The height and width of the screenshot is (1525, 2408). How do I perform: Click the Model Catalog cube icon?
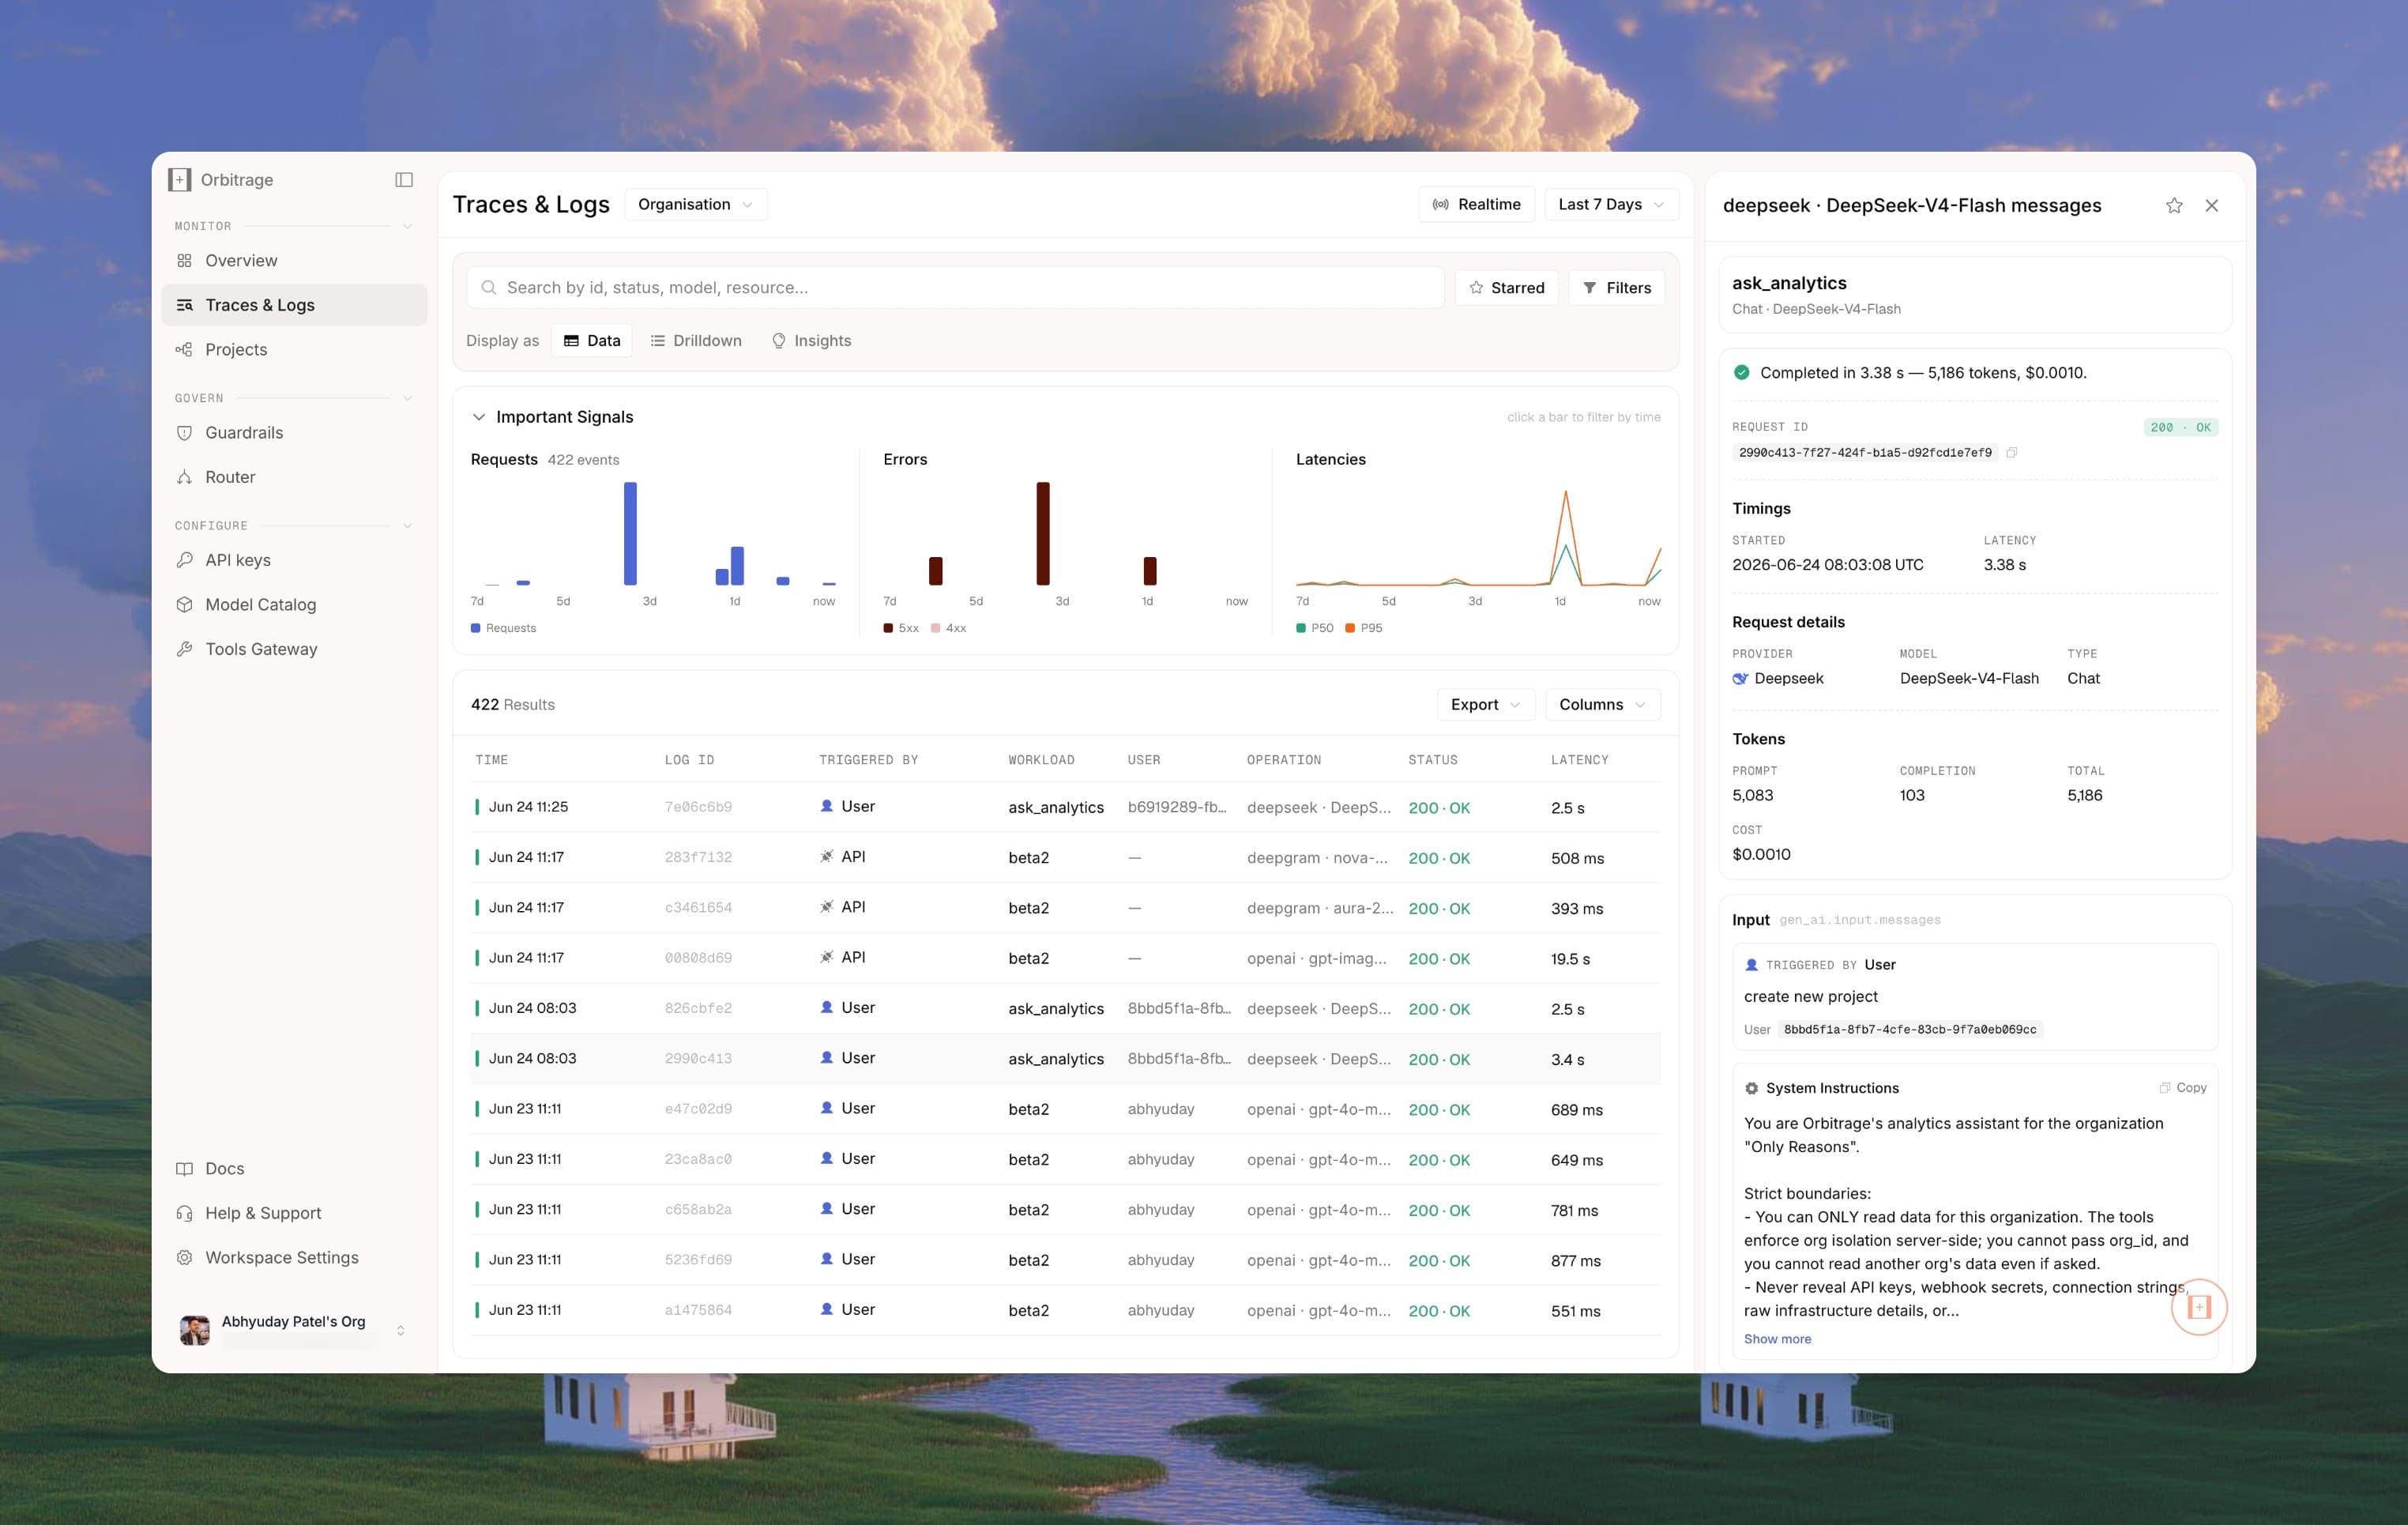point(184,605)
